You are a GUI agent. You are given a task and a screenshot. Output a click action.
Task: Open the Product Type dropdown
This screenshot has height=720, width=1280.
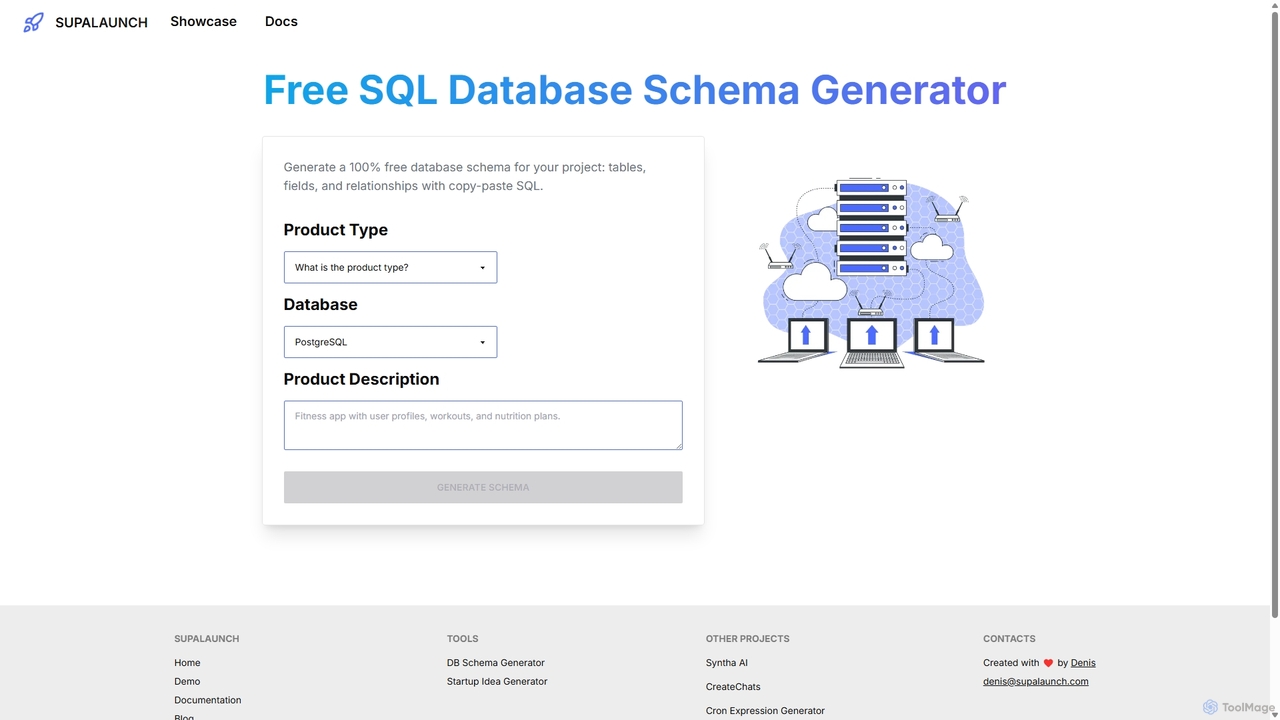click(x=390, y=267)
